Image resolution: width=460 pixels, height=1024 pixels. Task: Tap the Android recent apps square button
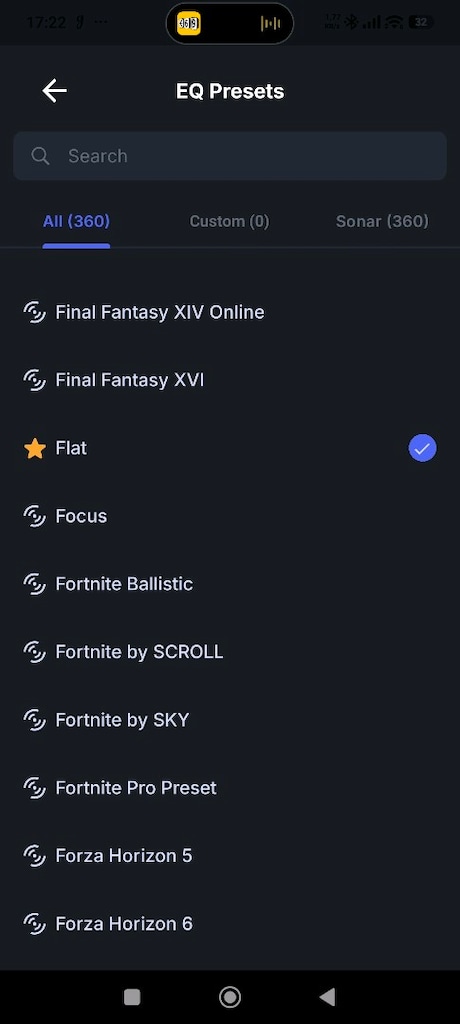132,997
